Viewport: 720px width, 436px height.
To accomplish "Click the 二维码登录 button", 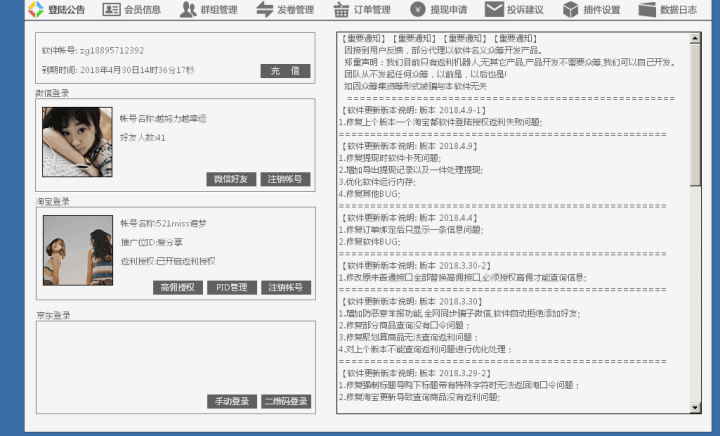I will coord(286,401).
